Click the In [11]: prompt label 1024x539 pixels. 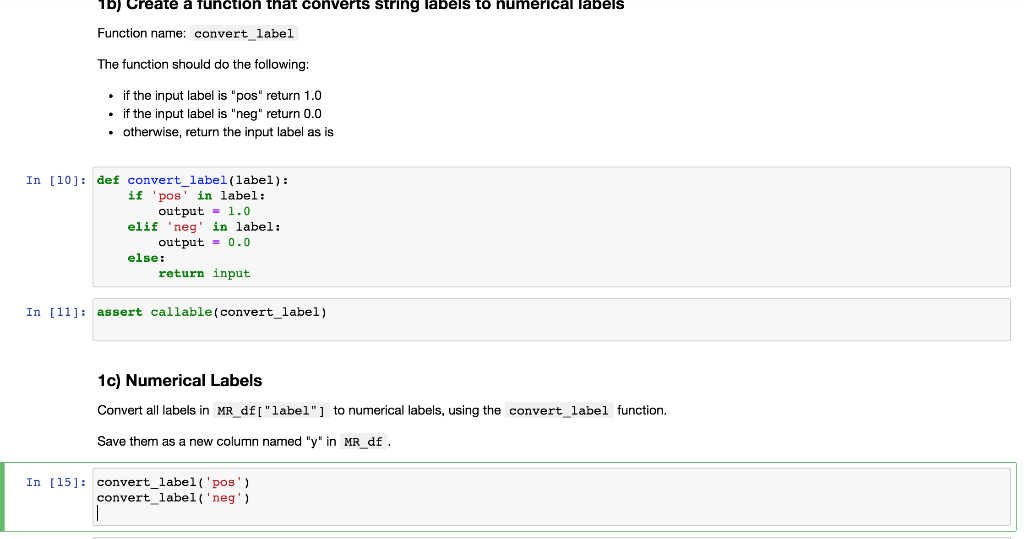tap(56, 312)
